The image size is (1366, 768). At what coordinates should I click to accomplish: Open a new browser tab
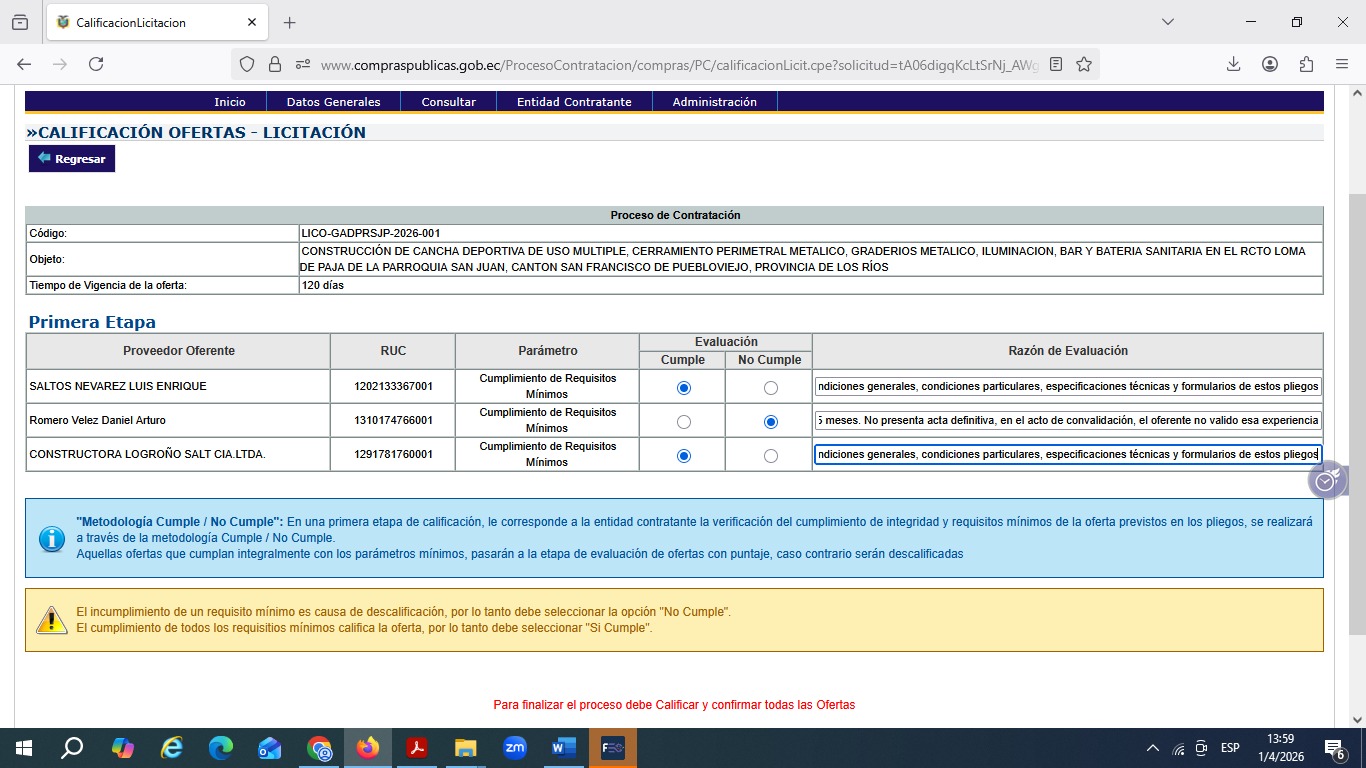[290, 22]
